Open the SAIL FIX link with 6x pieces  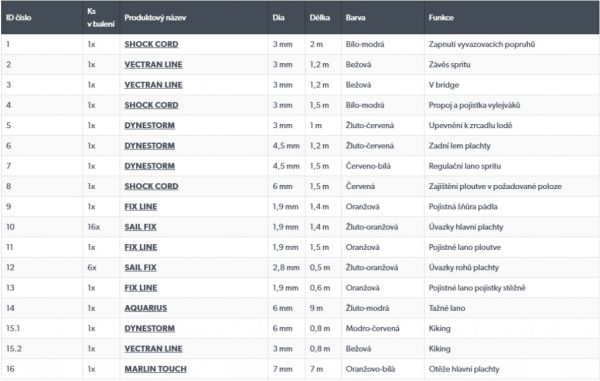(140, 267)
